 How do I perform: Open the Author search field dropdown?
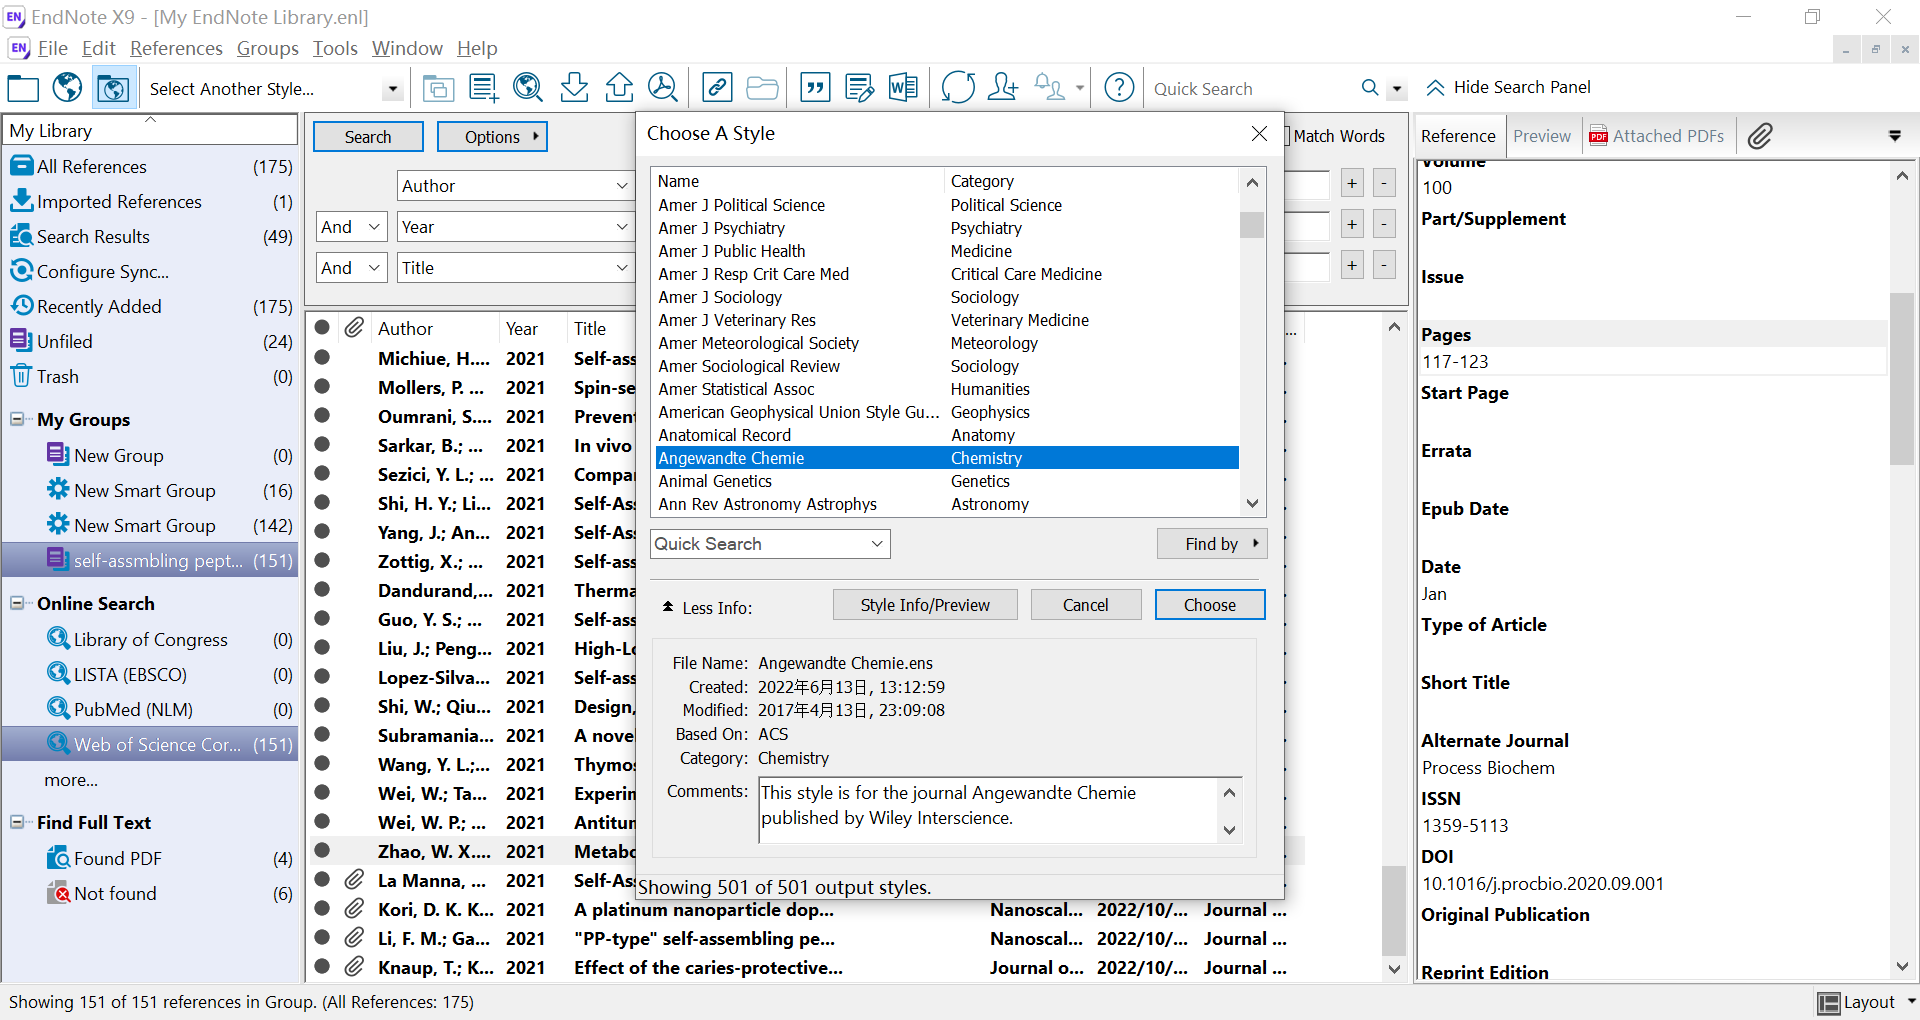click(621, 186)
